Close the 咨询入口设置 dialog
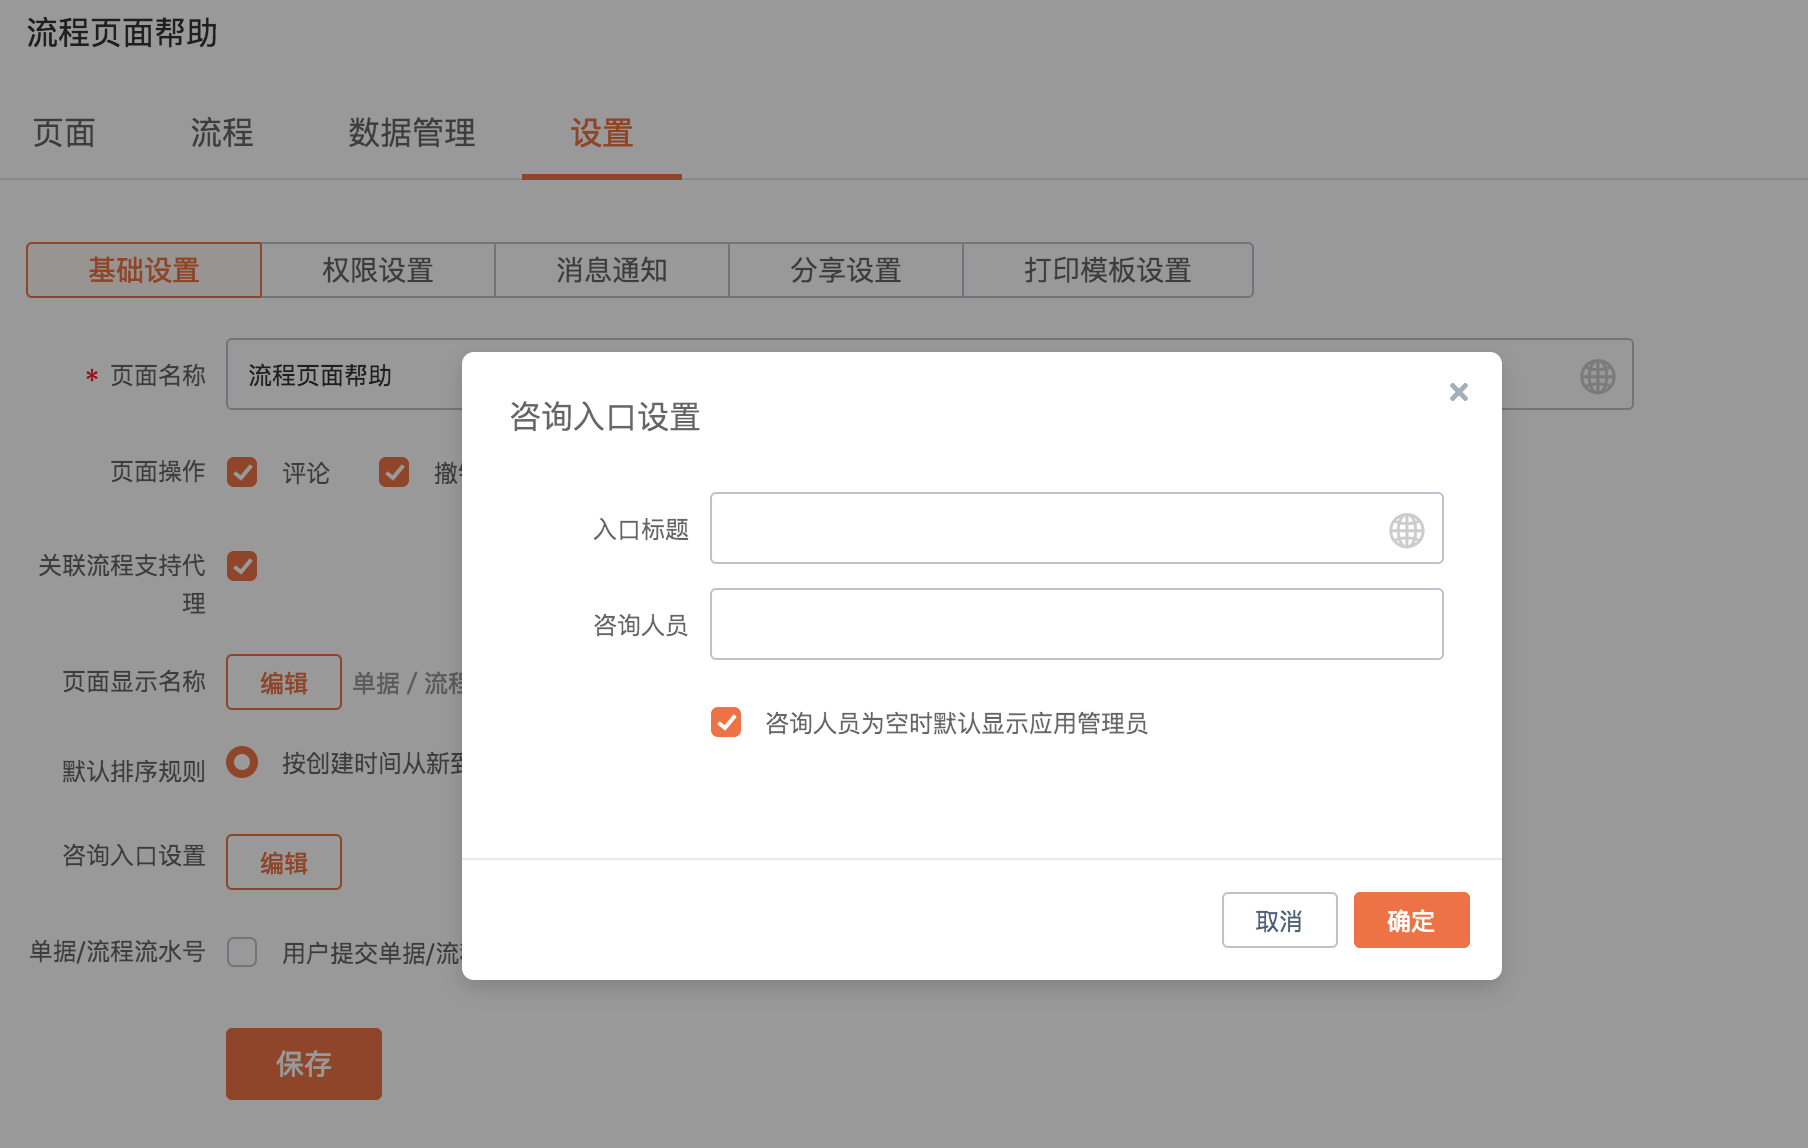Screen dimensions: 1808x1148 [1458, 392]
